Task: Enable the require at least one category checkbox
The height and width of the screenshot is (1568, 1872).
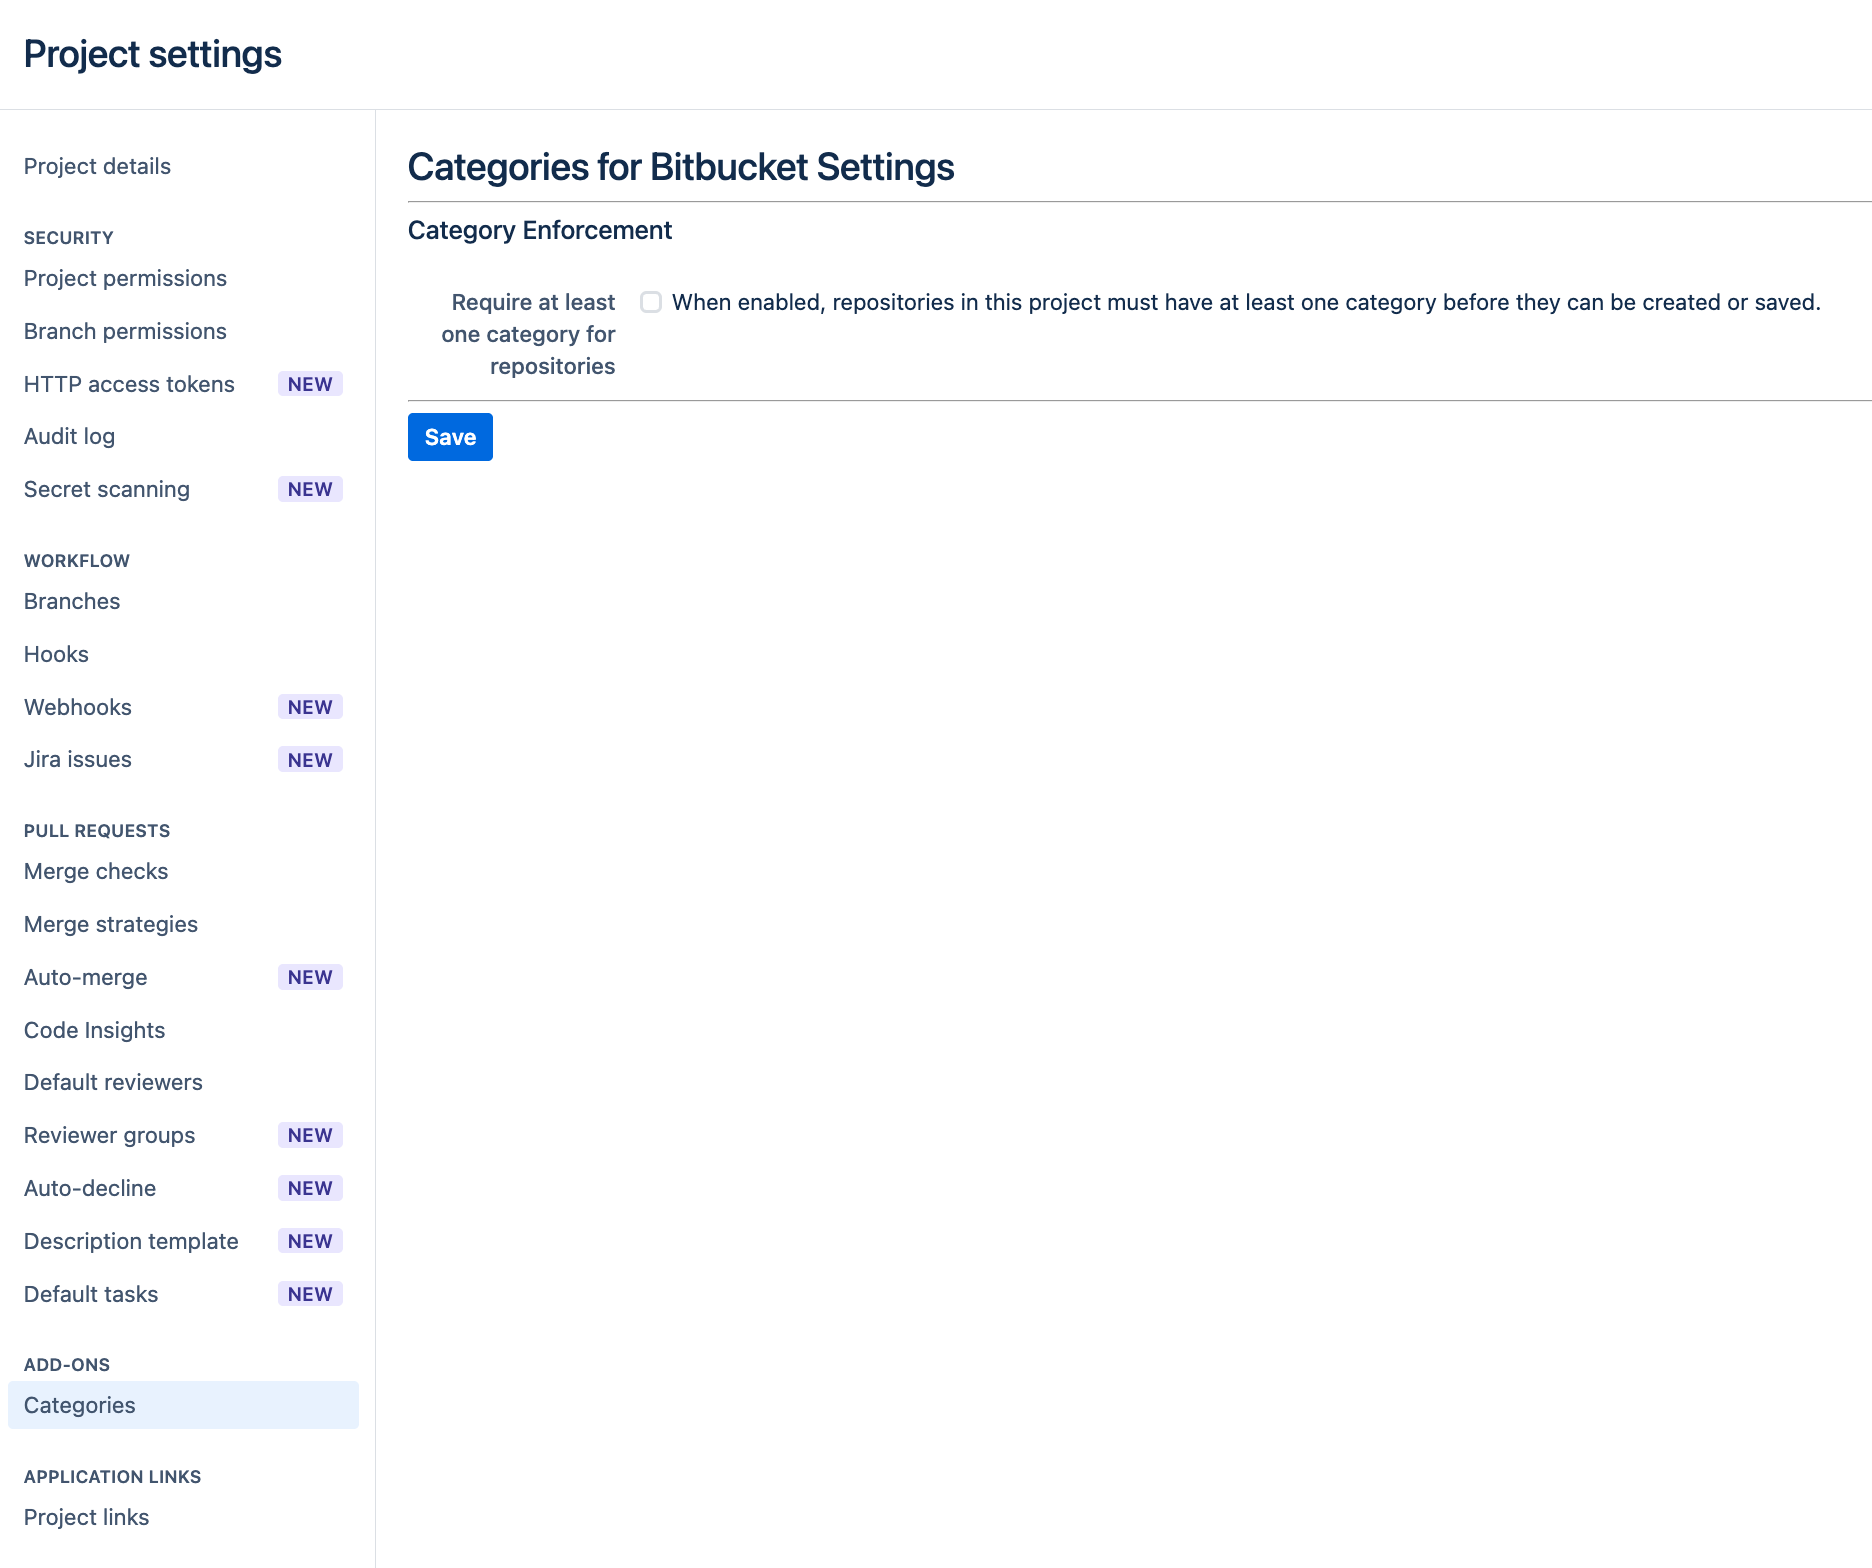Action: click(651, 302)
